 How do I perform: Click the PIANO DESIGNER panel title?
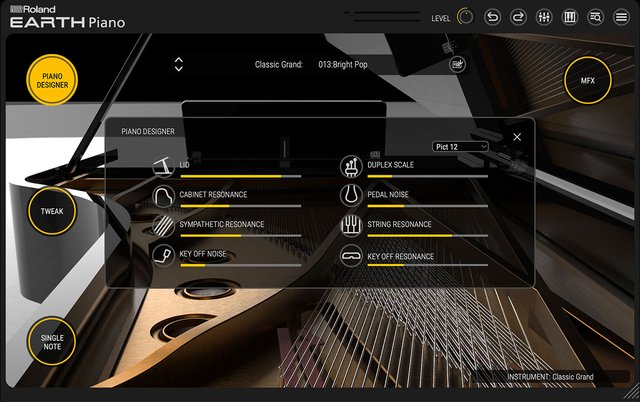pyautogui.click(x=148, y=131)
